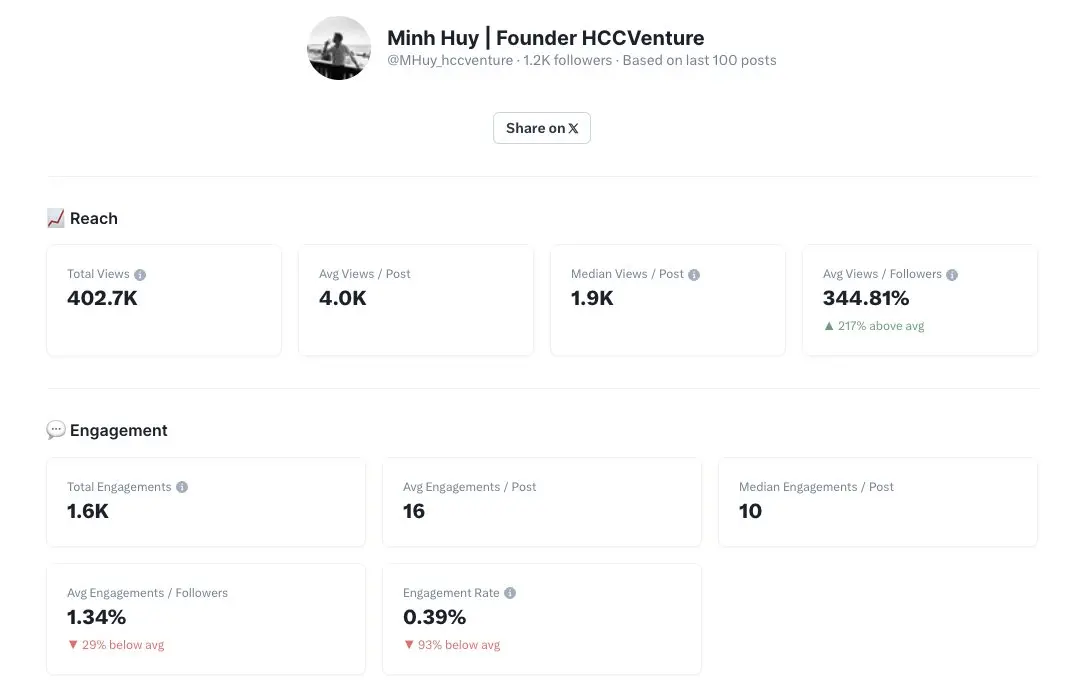
Task: Click the Total Engagements label
Action: (119, 487)
